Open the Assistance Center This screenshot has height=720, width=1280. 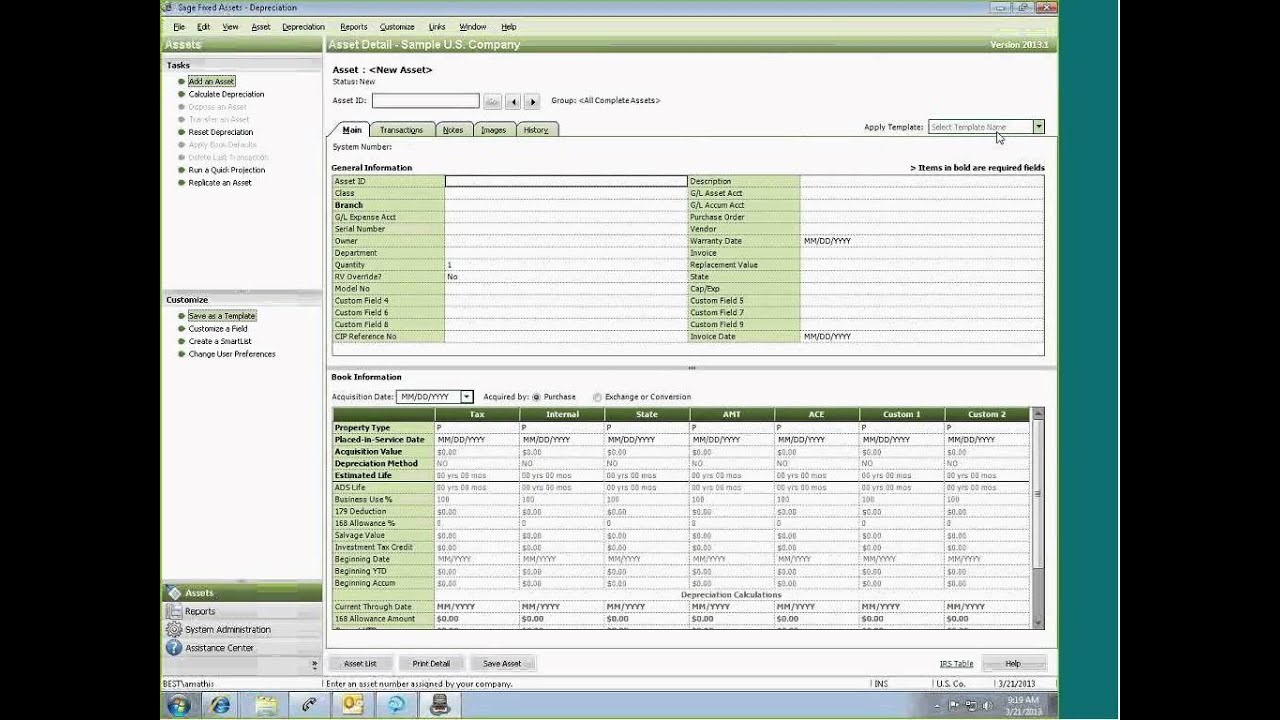click(218, 647)
